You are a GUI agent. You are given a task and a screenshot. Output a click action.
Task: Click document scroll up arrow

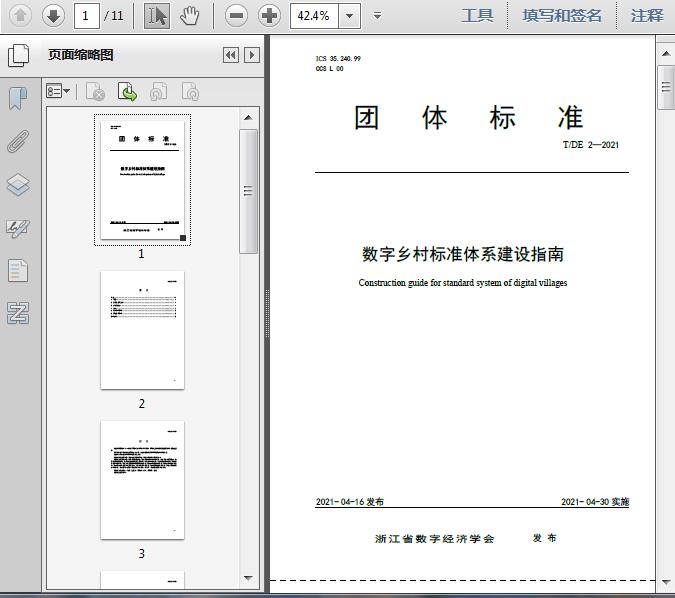tap(666, 54)
